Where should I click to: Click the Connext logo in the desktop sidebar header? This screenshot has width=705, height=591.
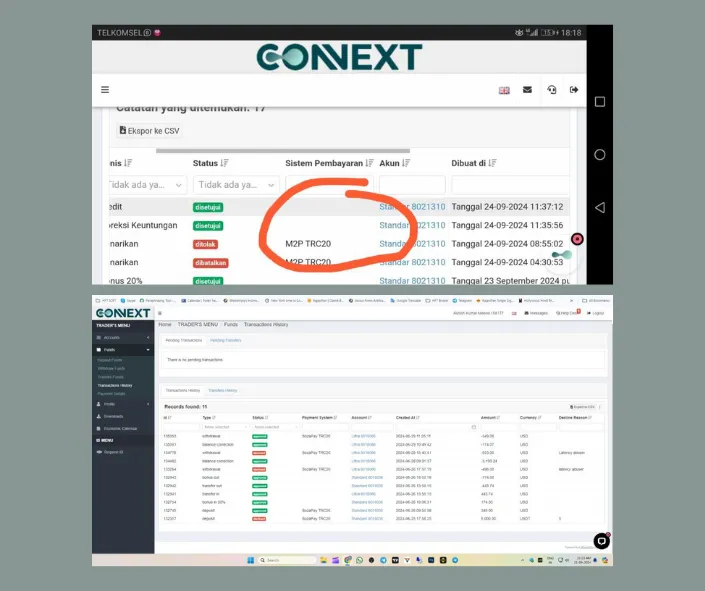pyautogui.click(x=123, y=313)
